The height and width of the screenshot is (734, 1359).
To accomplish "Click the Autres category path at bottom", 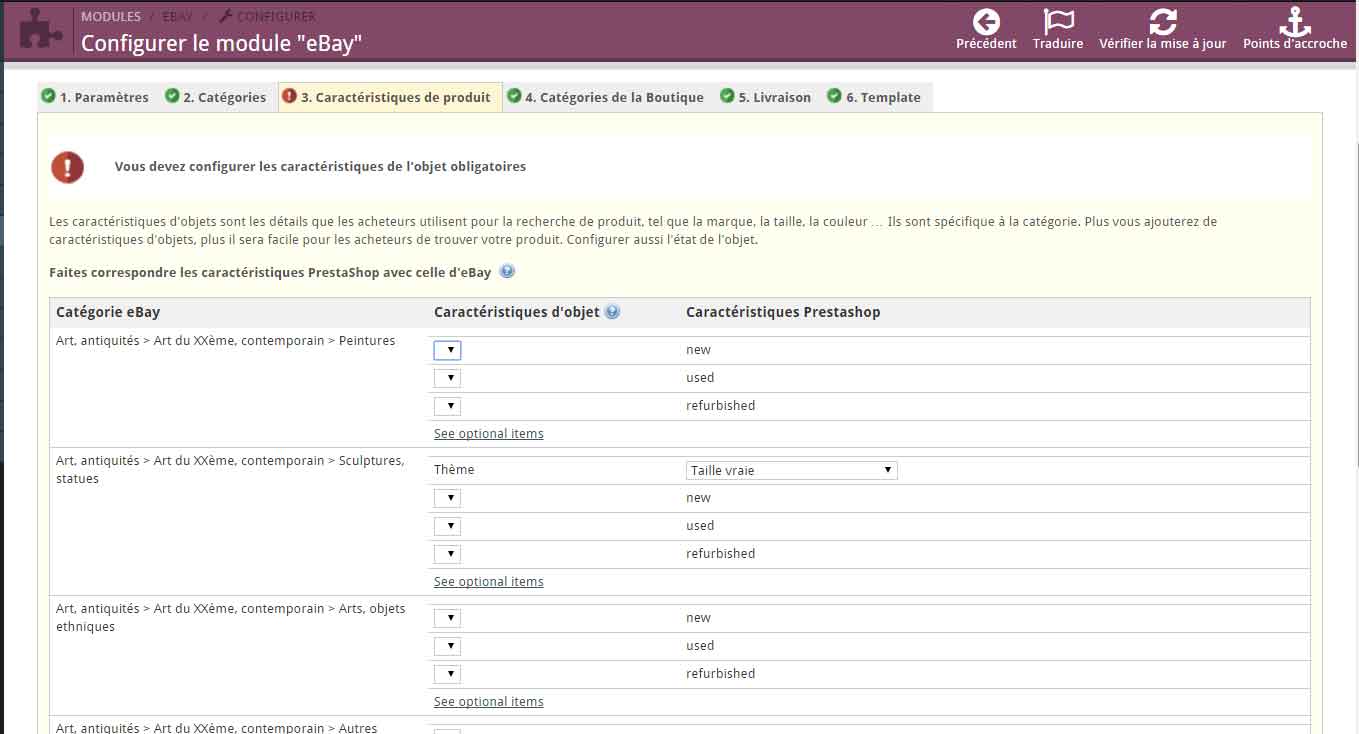I will tap(217, 727).
